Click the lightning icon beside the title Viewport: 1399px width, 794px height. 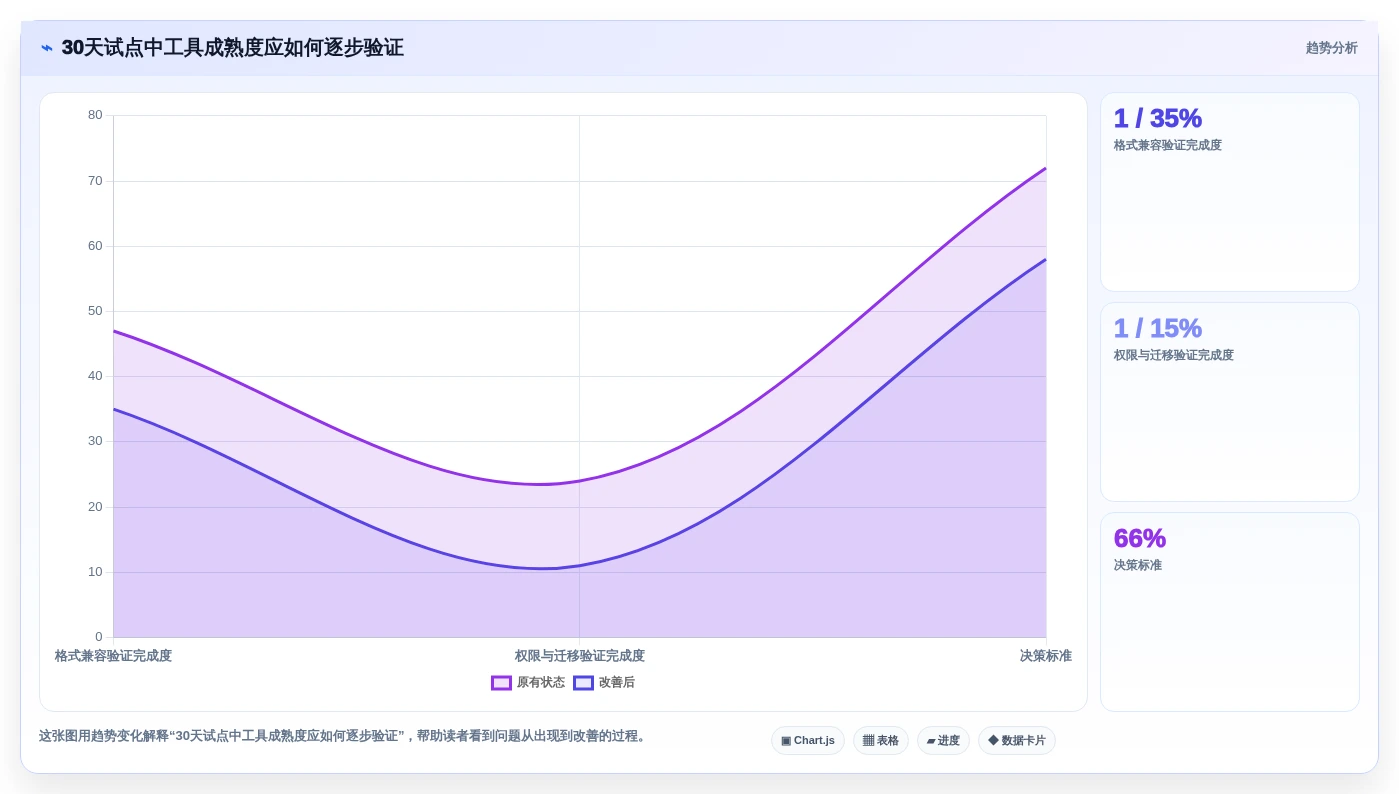47,48
